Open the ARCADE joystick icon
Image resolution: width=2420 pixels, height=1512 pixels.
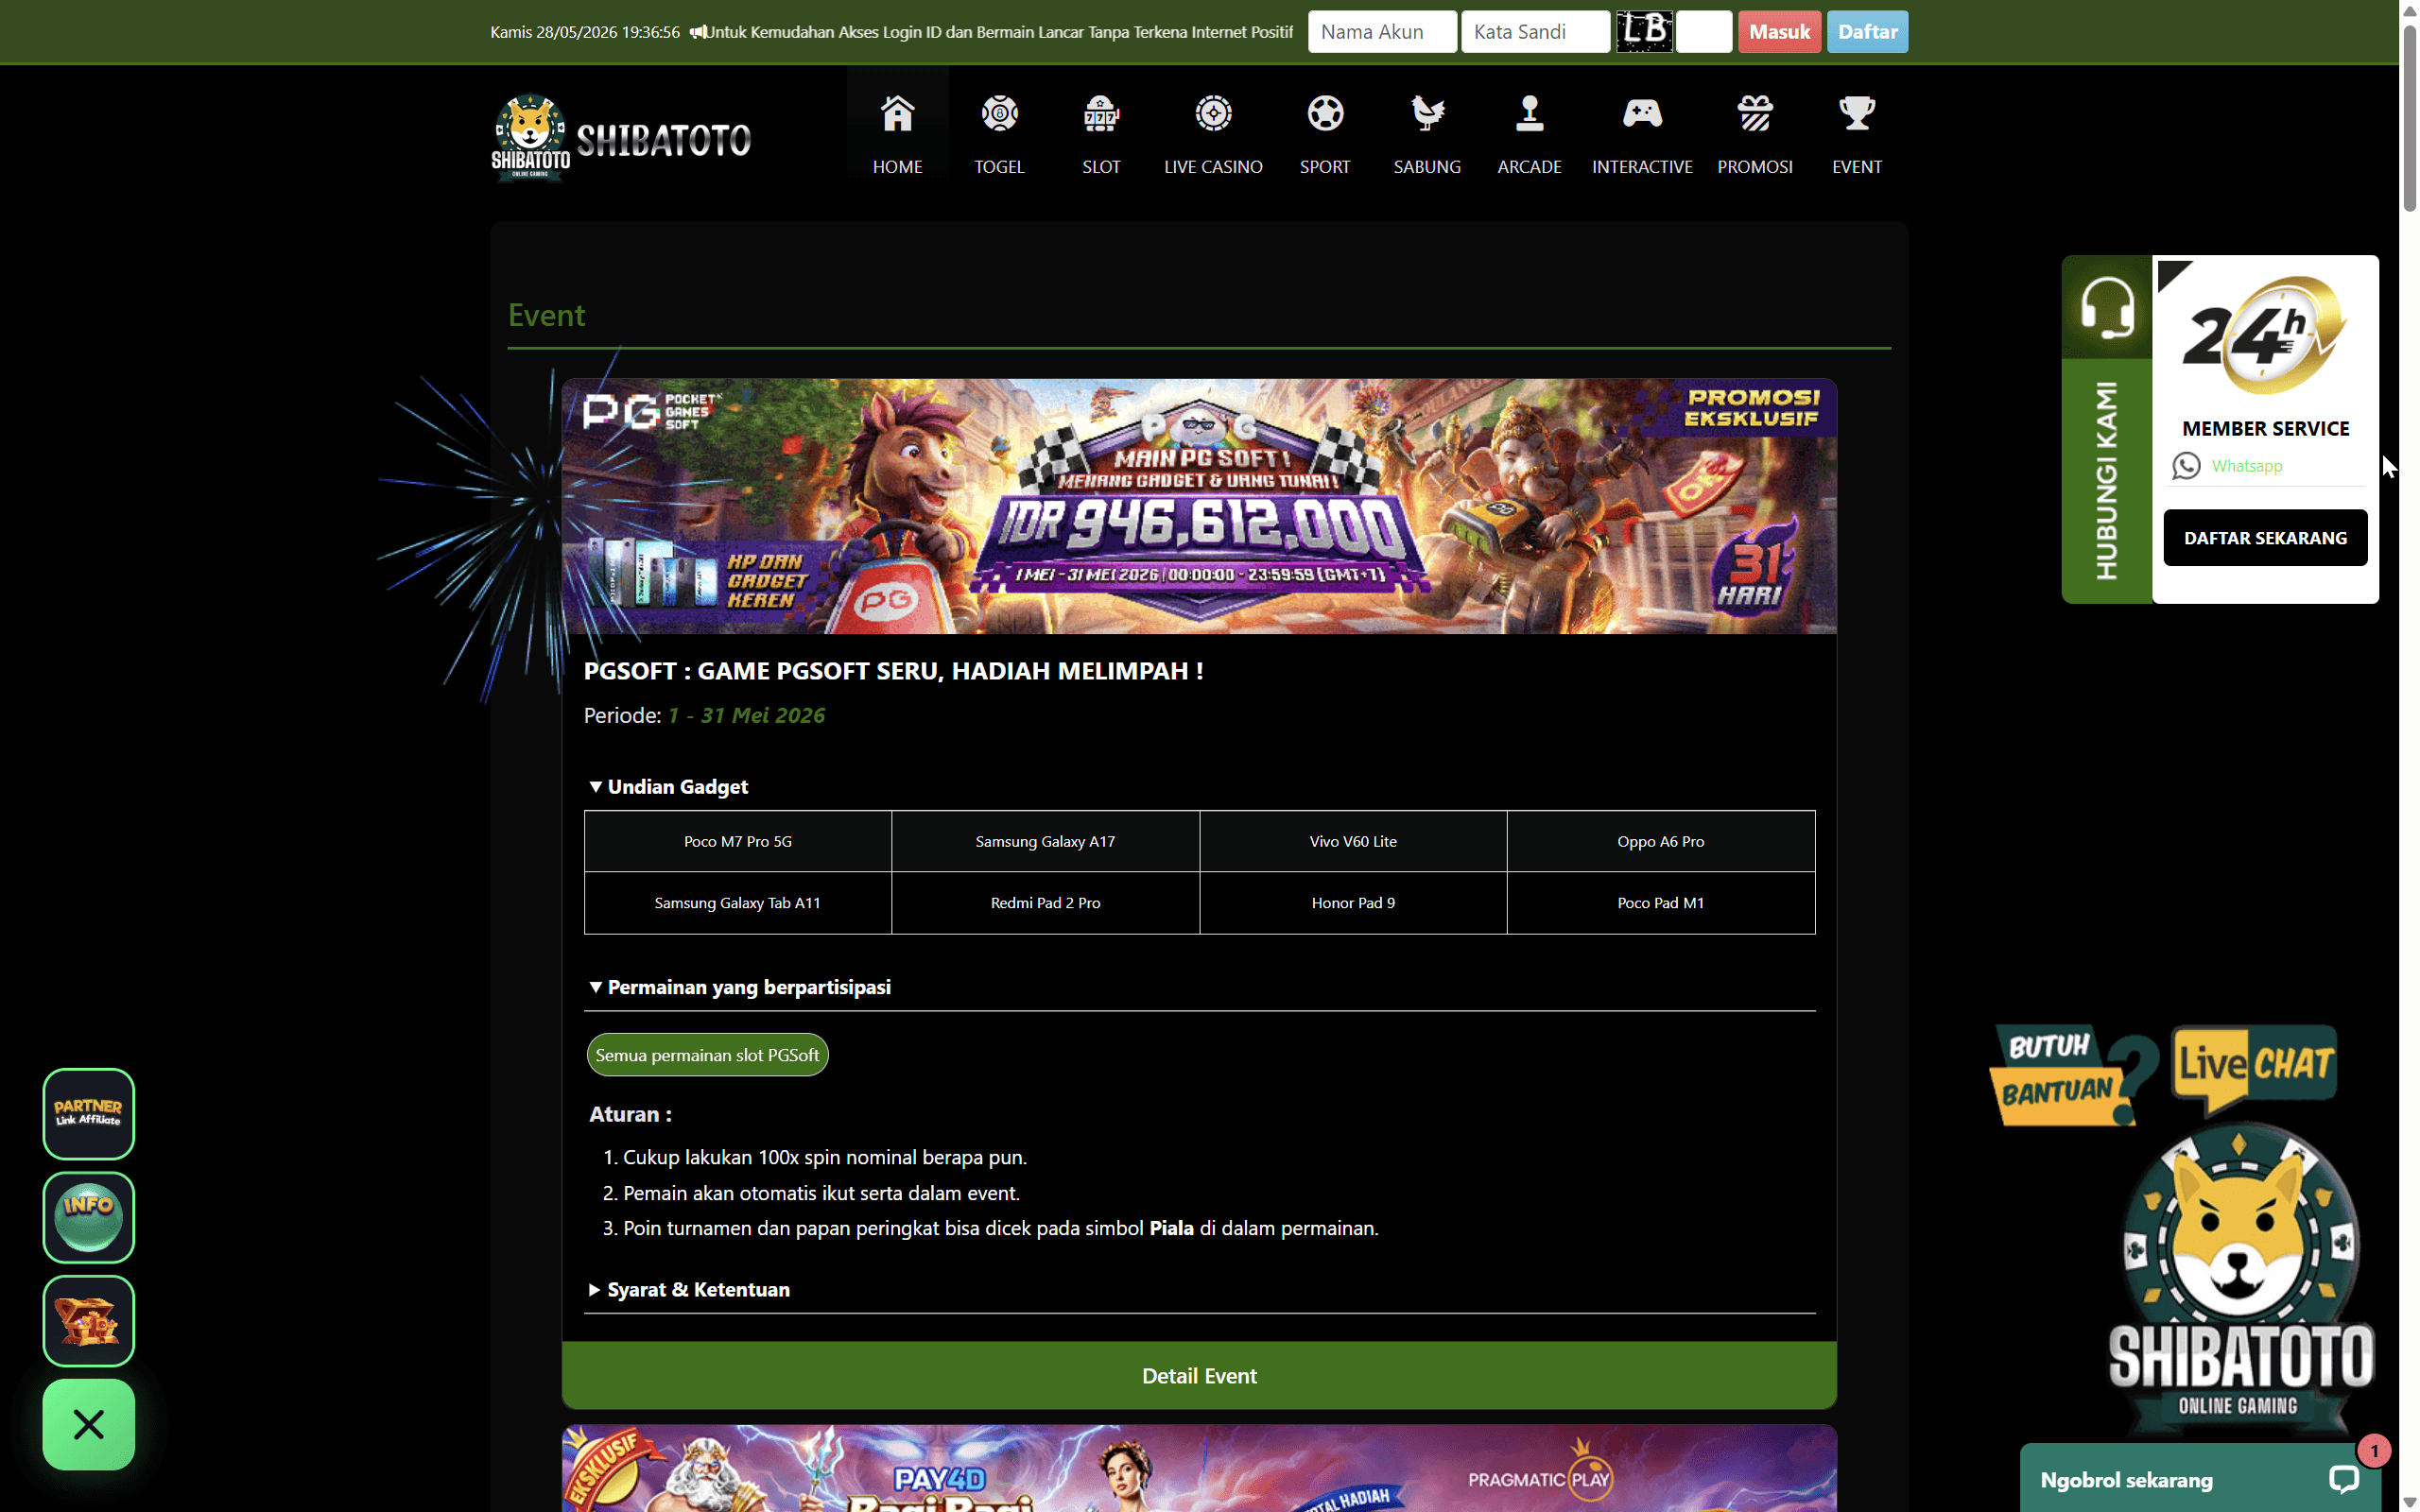1529,114
